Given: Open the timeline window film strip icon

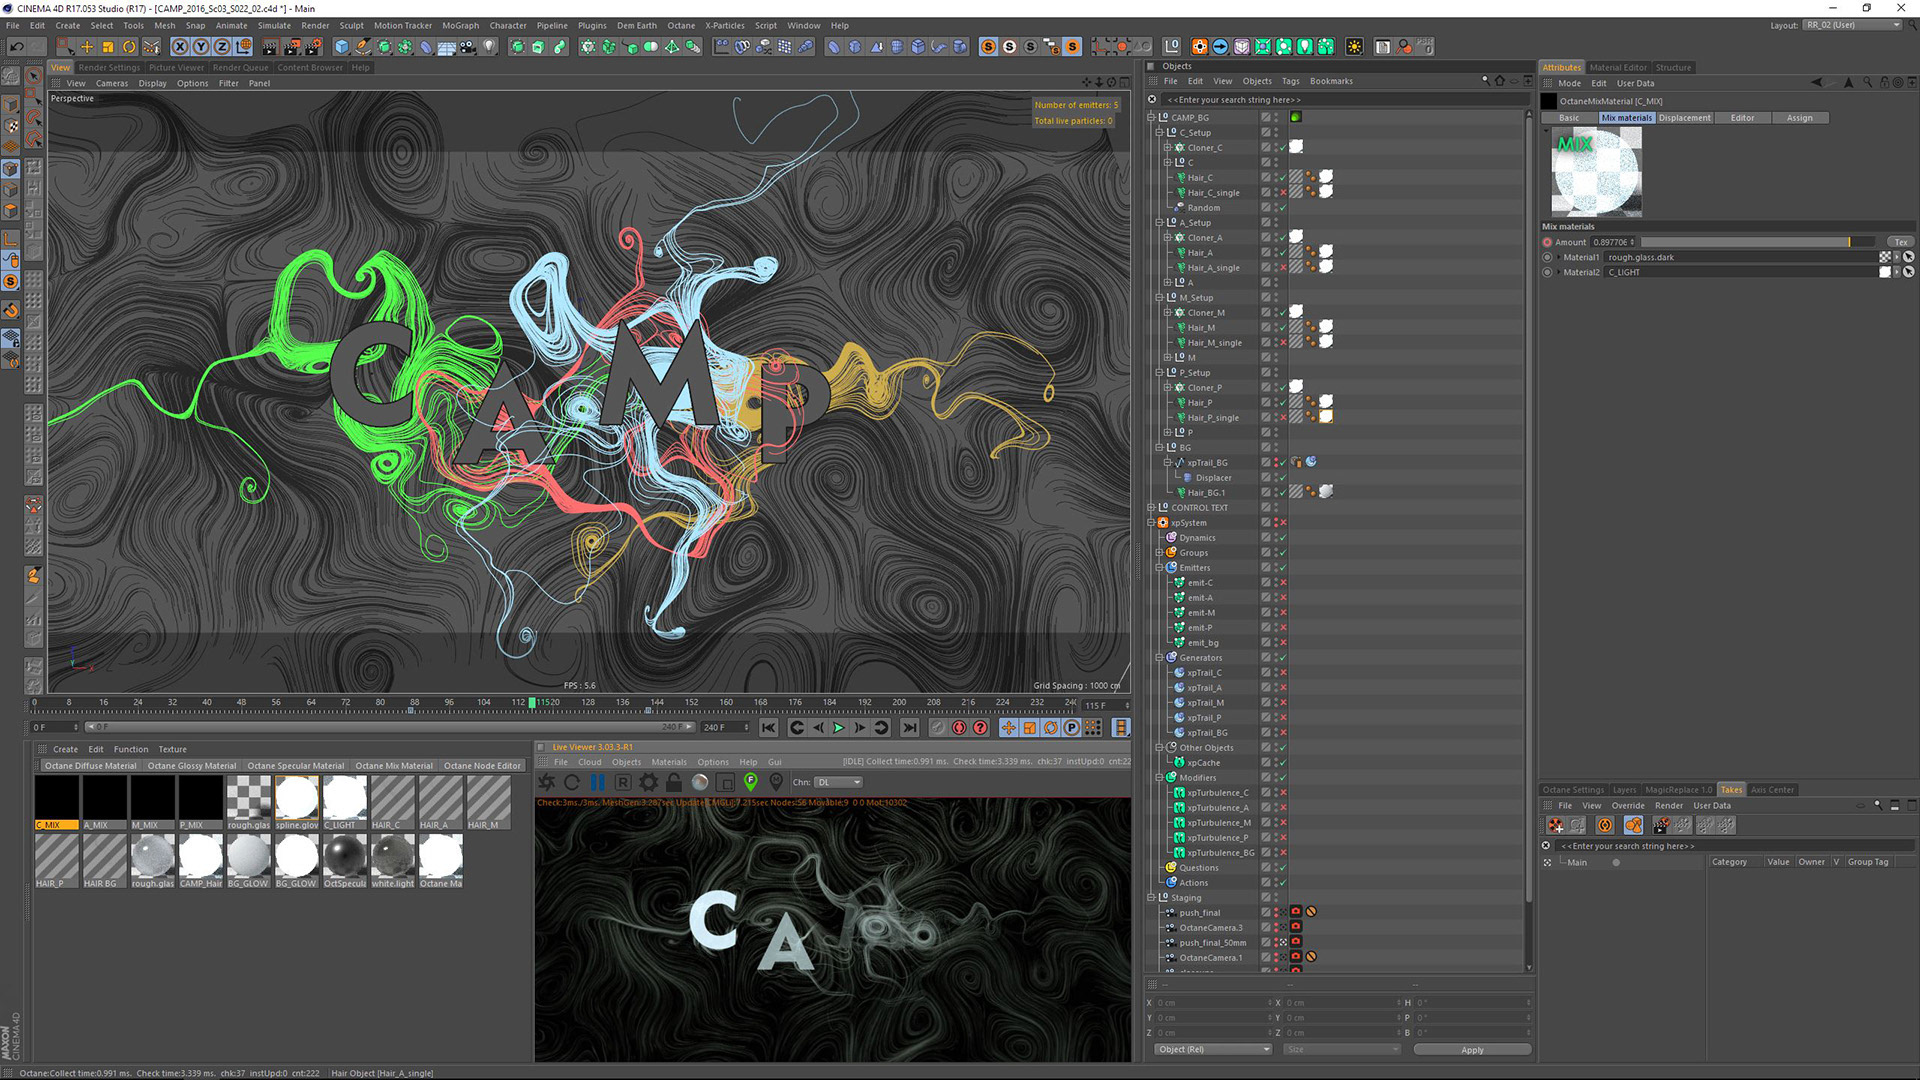Looking at the screenshot, I should (1122, 728).
